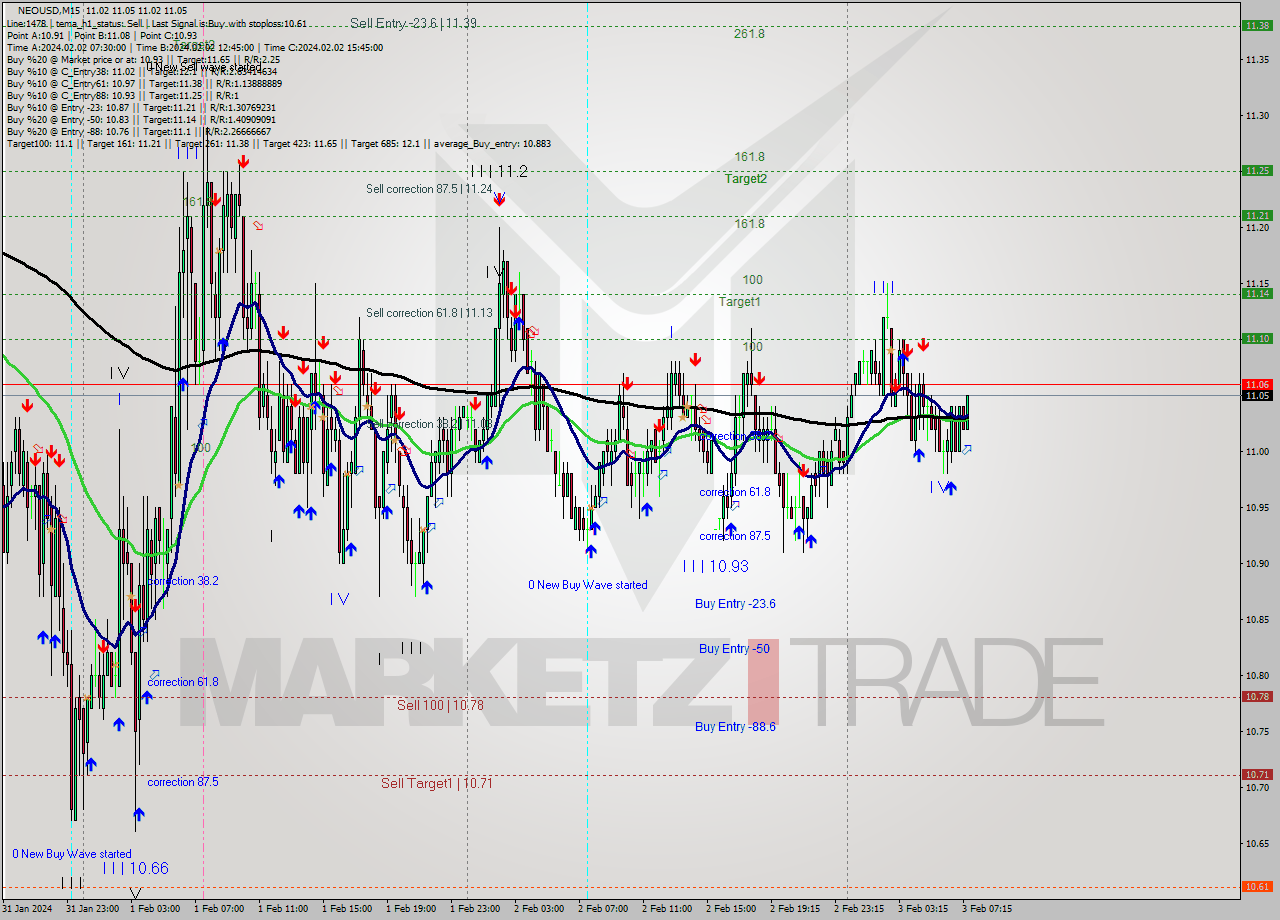Viewport: 1280px width, 920px height.
Task: Click the 'Point A:10.91 | Point B:11.08' line
Action: [x=102, y=35]
